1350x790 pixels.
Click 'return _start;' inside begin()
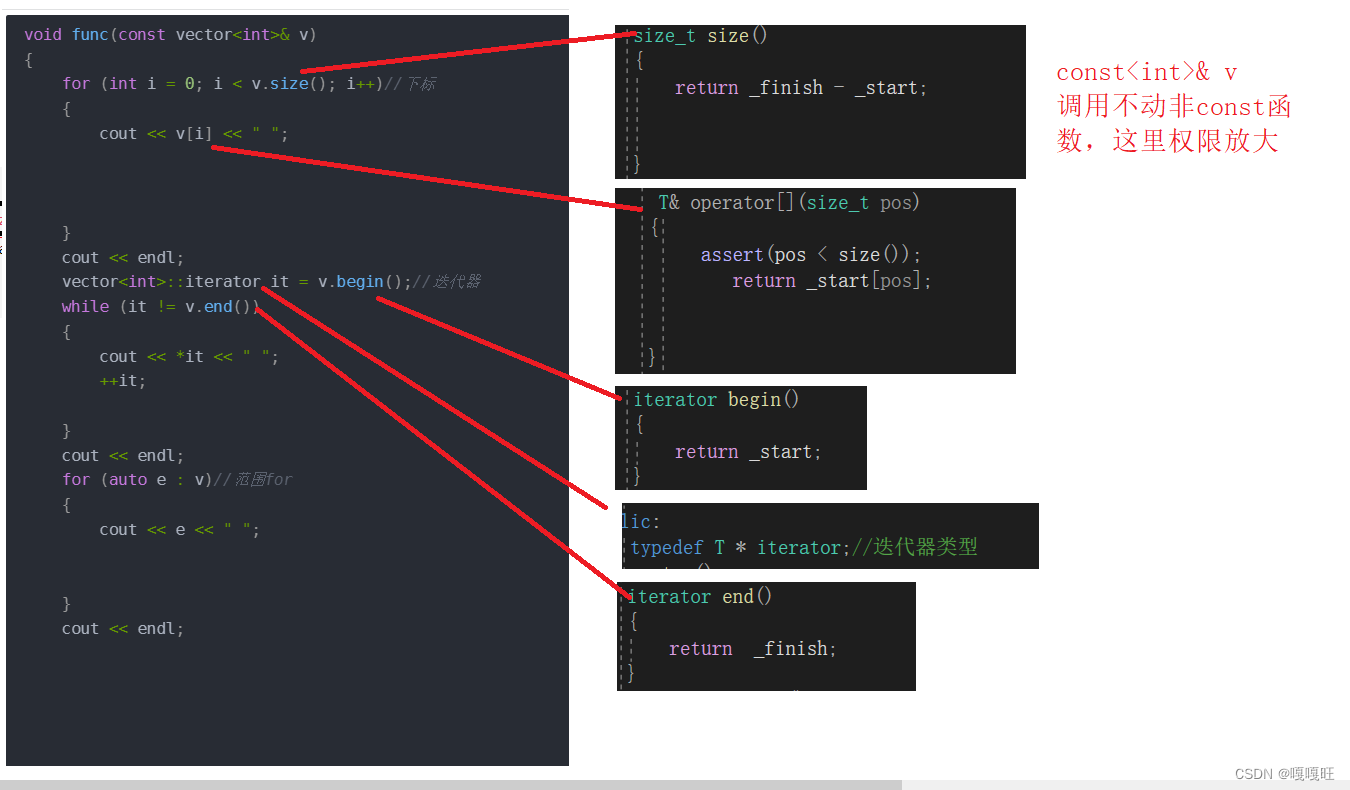coord(748,452)
